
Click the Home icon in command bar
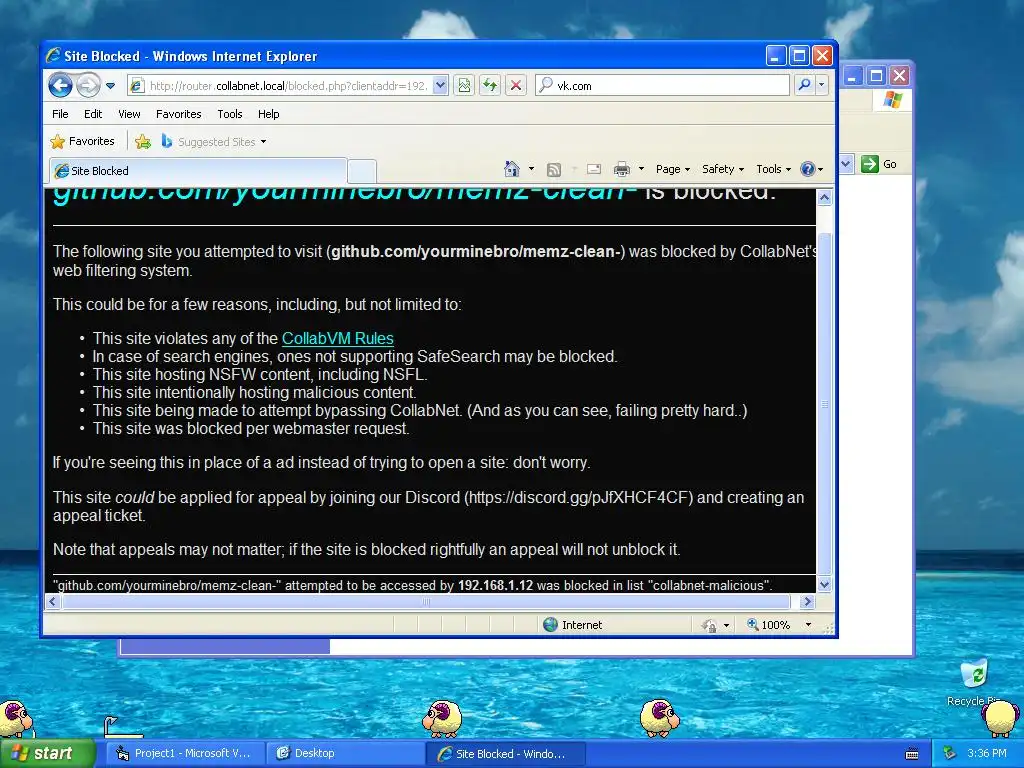click(511, 169)
